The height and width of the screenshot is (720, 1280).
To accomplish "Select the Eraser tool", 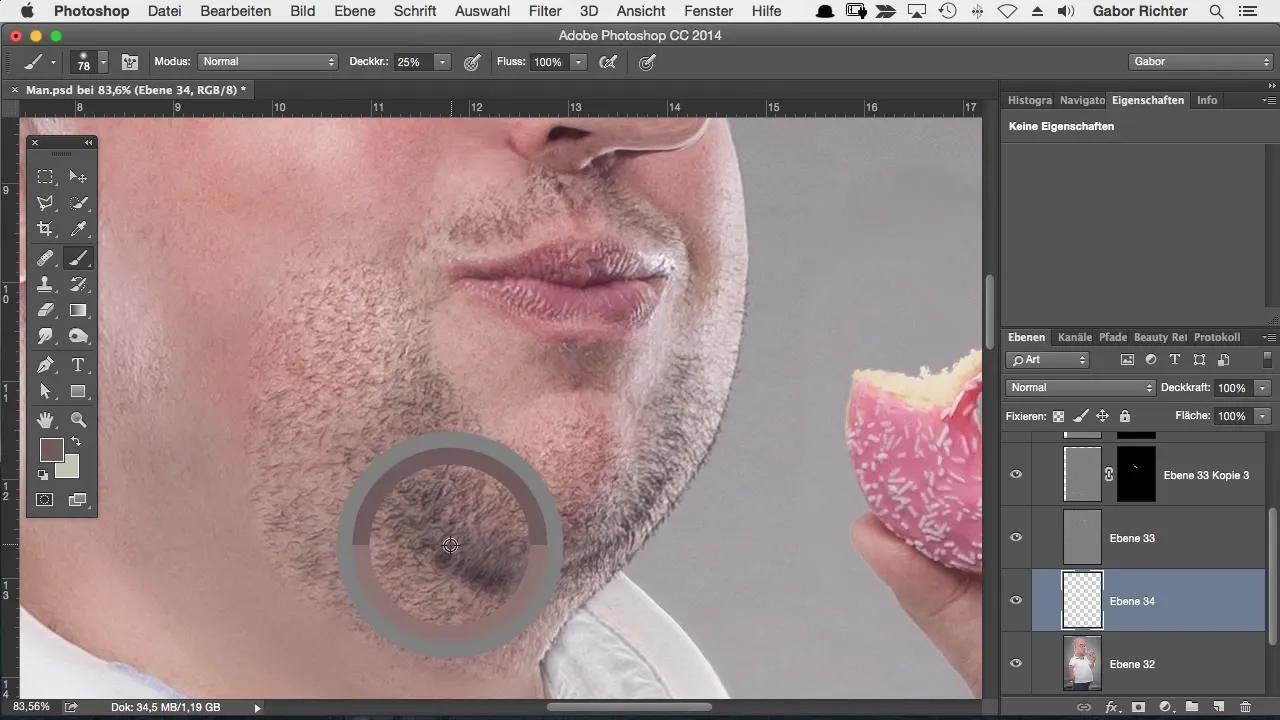I will click(45, 310).
